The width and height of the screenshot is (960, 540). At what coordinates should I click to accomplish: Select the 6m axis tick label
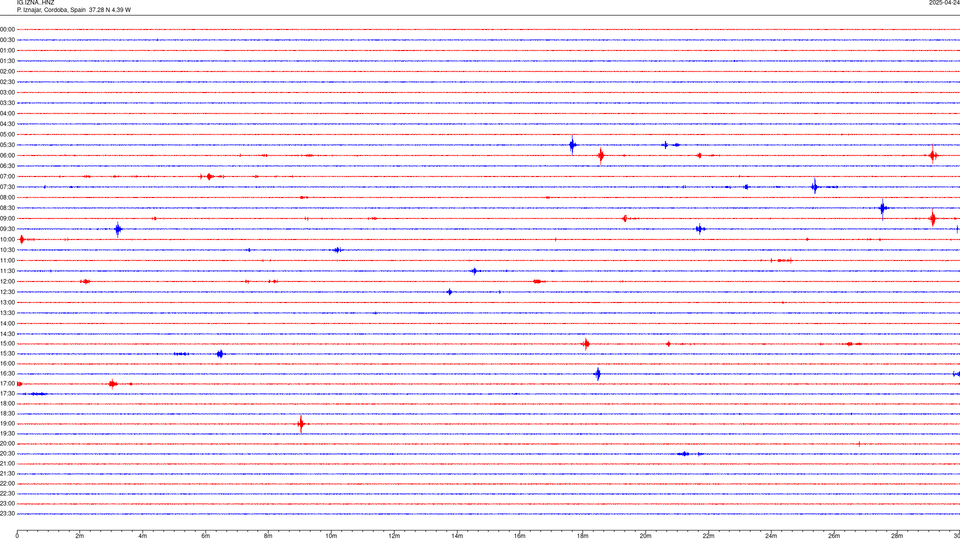point(206,536)
